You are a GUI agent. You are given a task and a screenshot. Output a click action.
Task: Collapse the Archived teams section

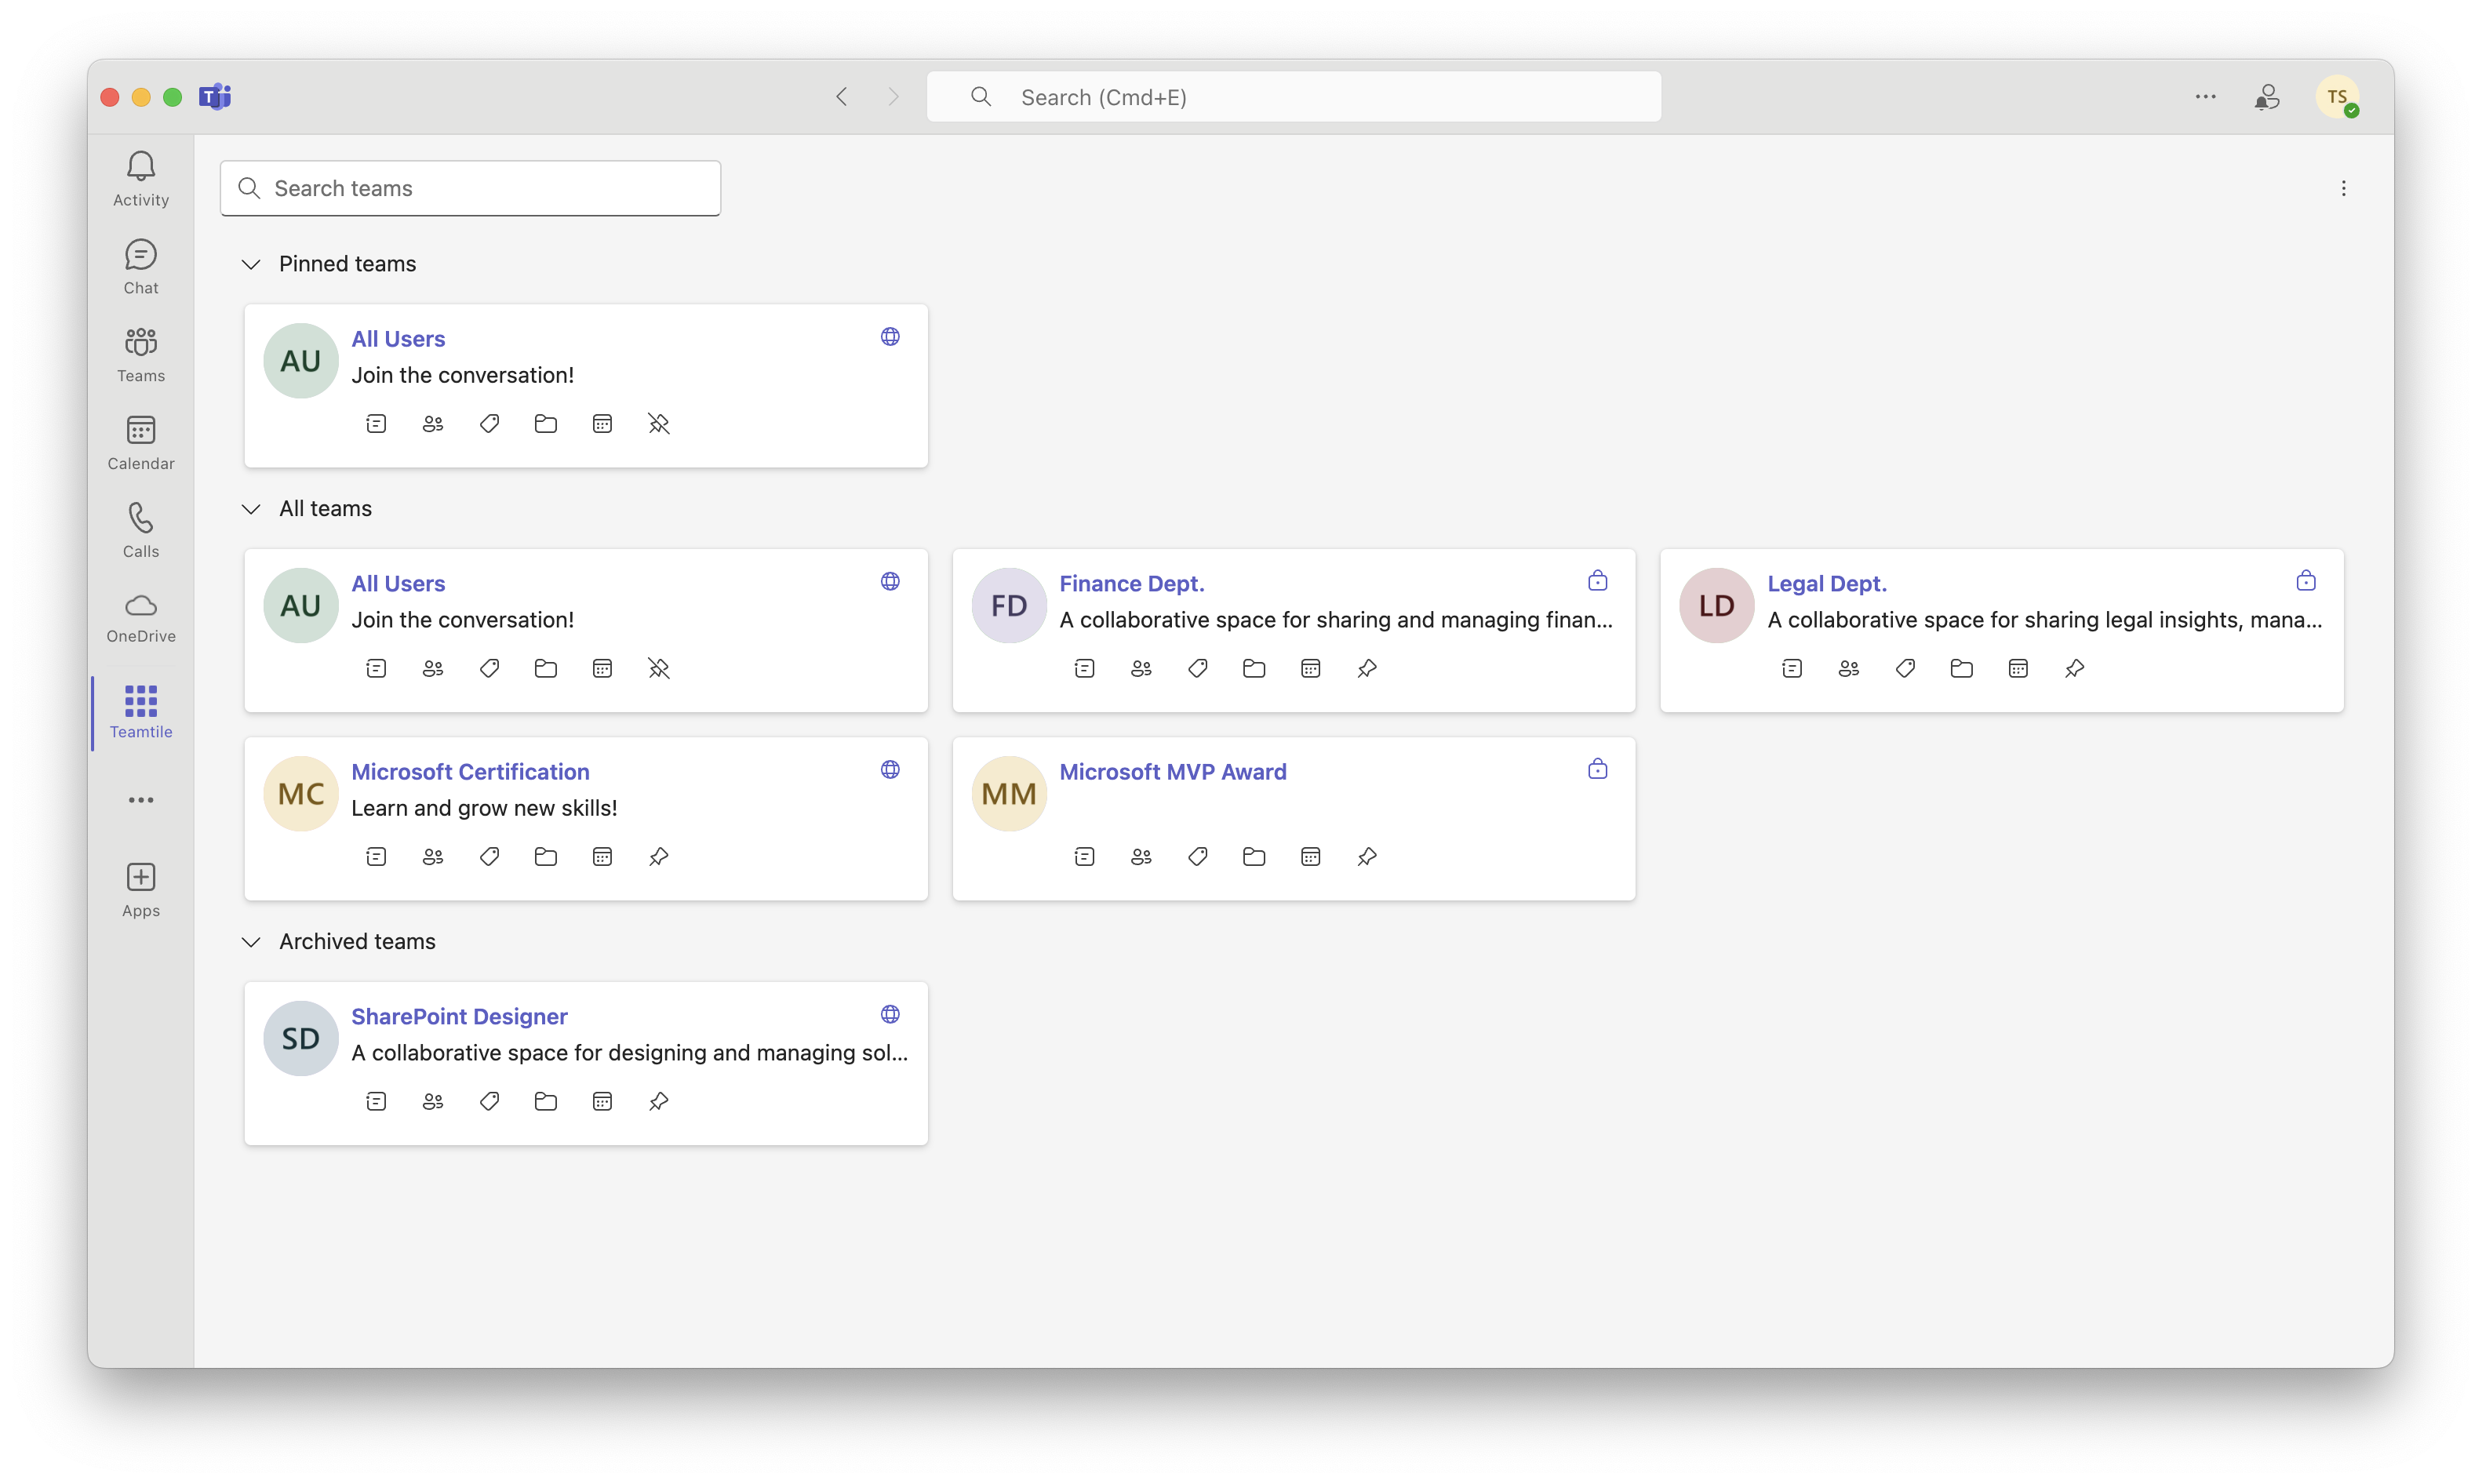tap(251, 942)
